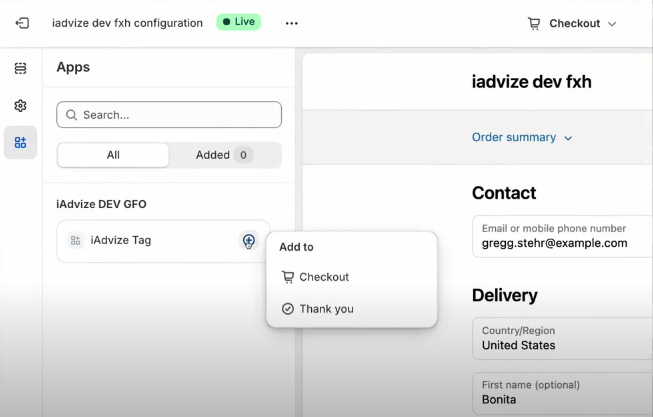Select the iAdvize Tag app row
Screen dimensions: 653x417
(163, 241)
